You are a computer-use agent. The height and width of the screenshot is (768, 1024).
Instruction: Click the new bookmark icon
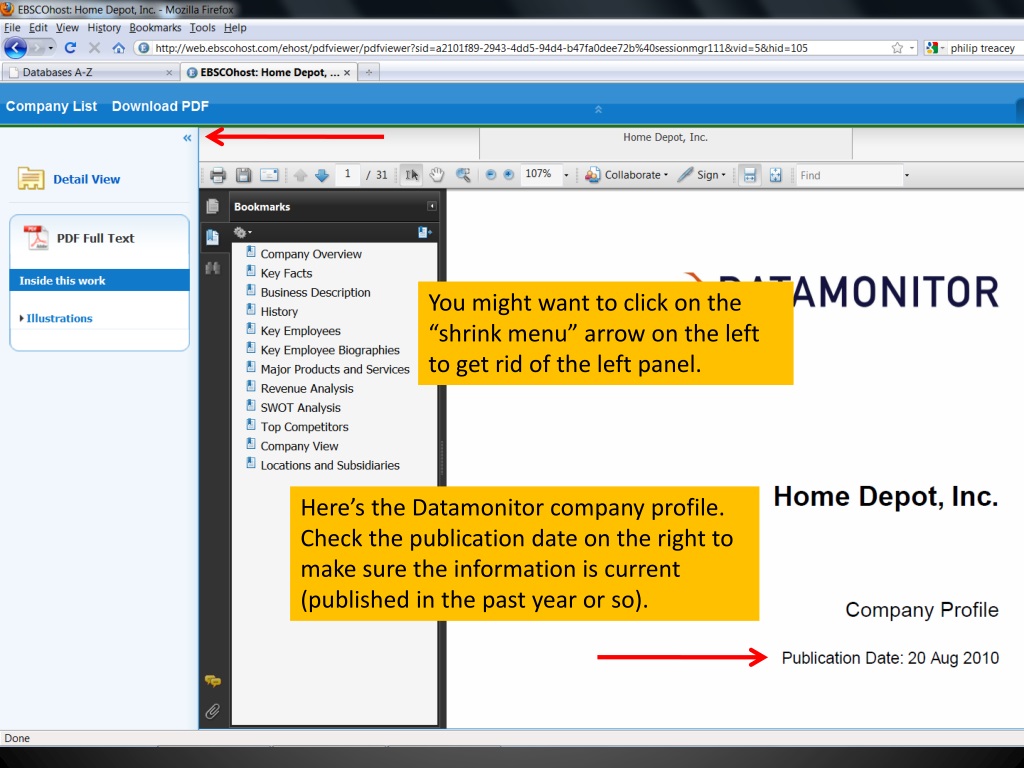click(x=424, y=232)
